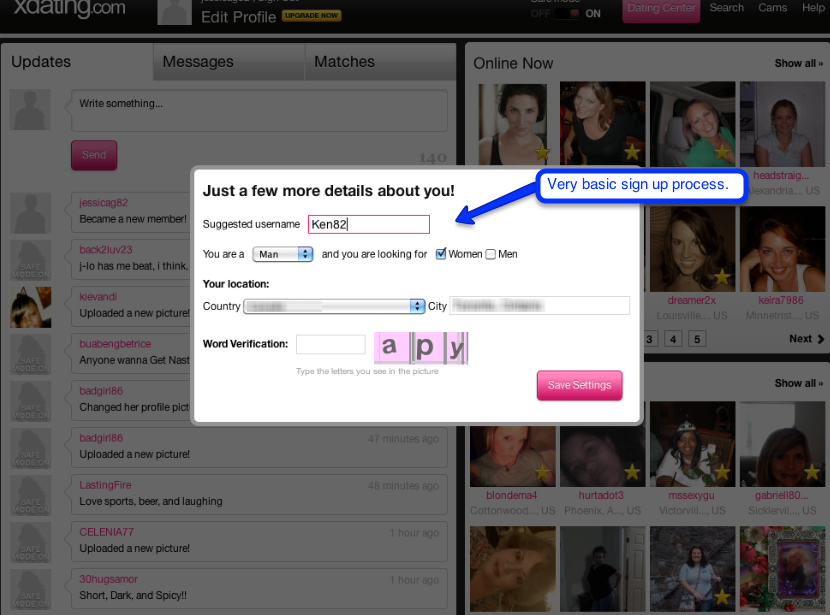The image size is (830, 615).
Task: Click the captcha image showing 'a p y'
Action: pos(421,348)
